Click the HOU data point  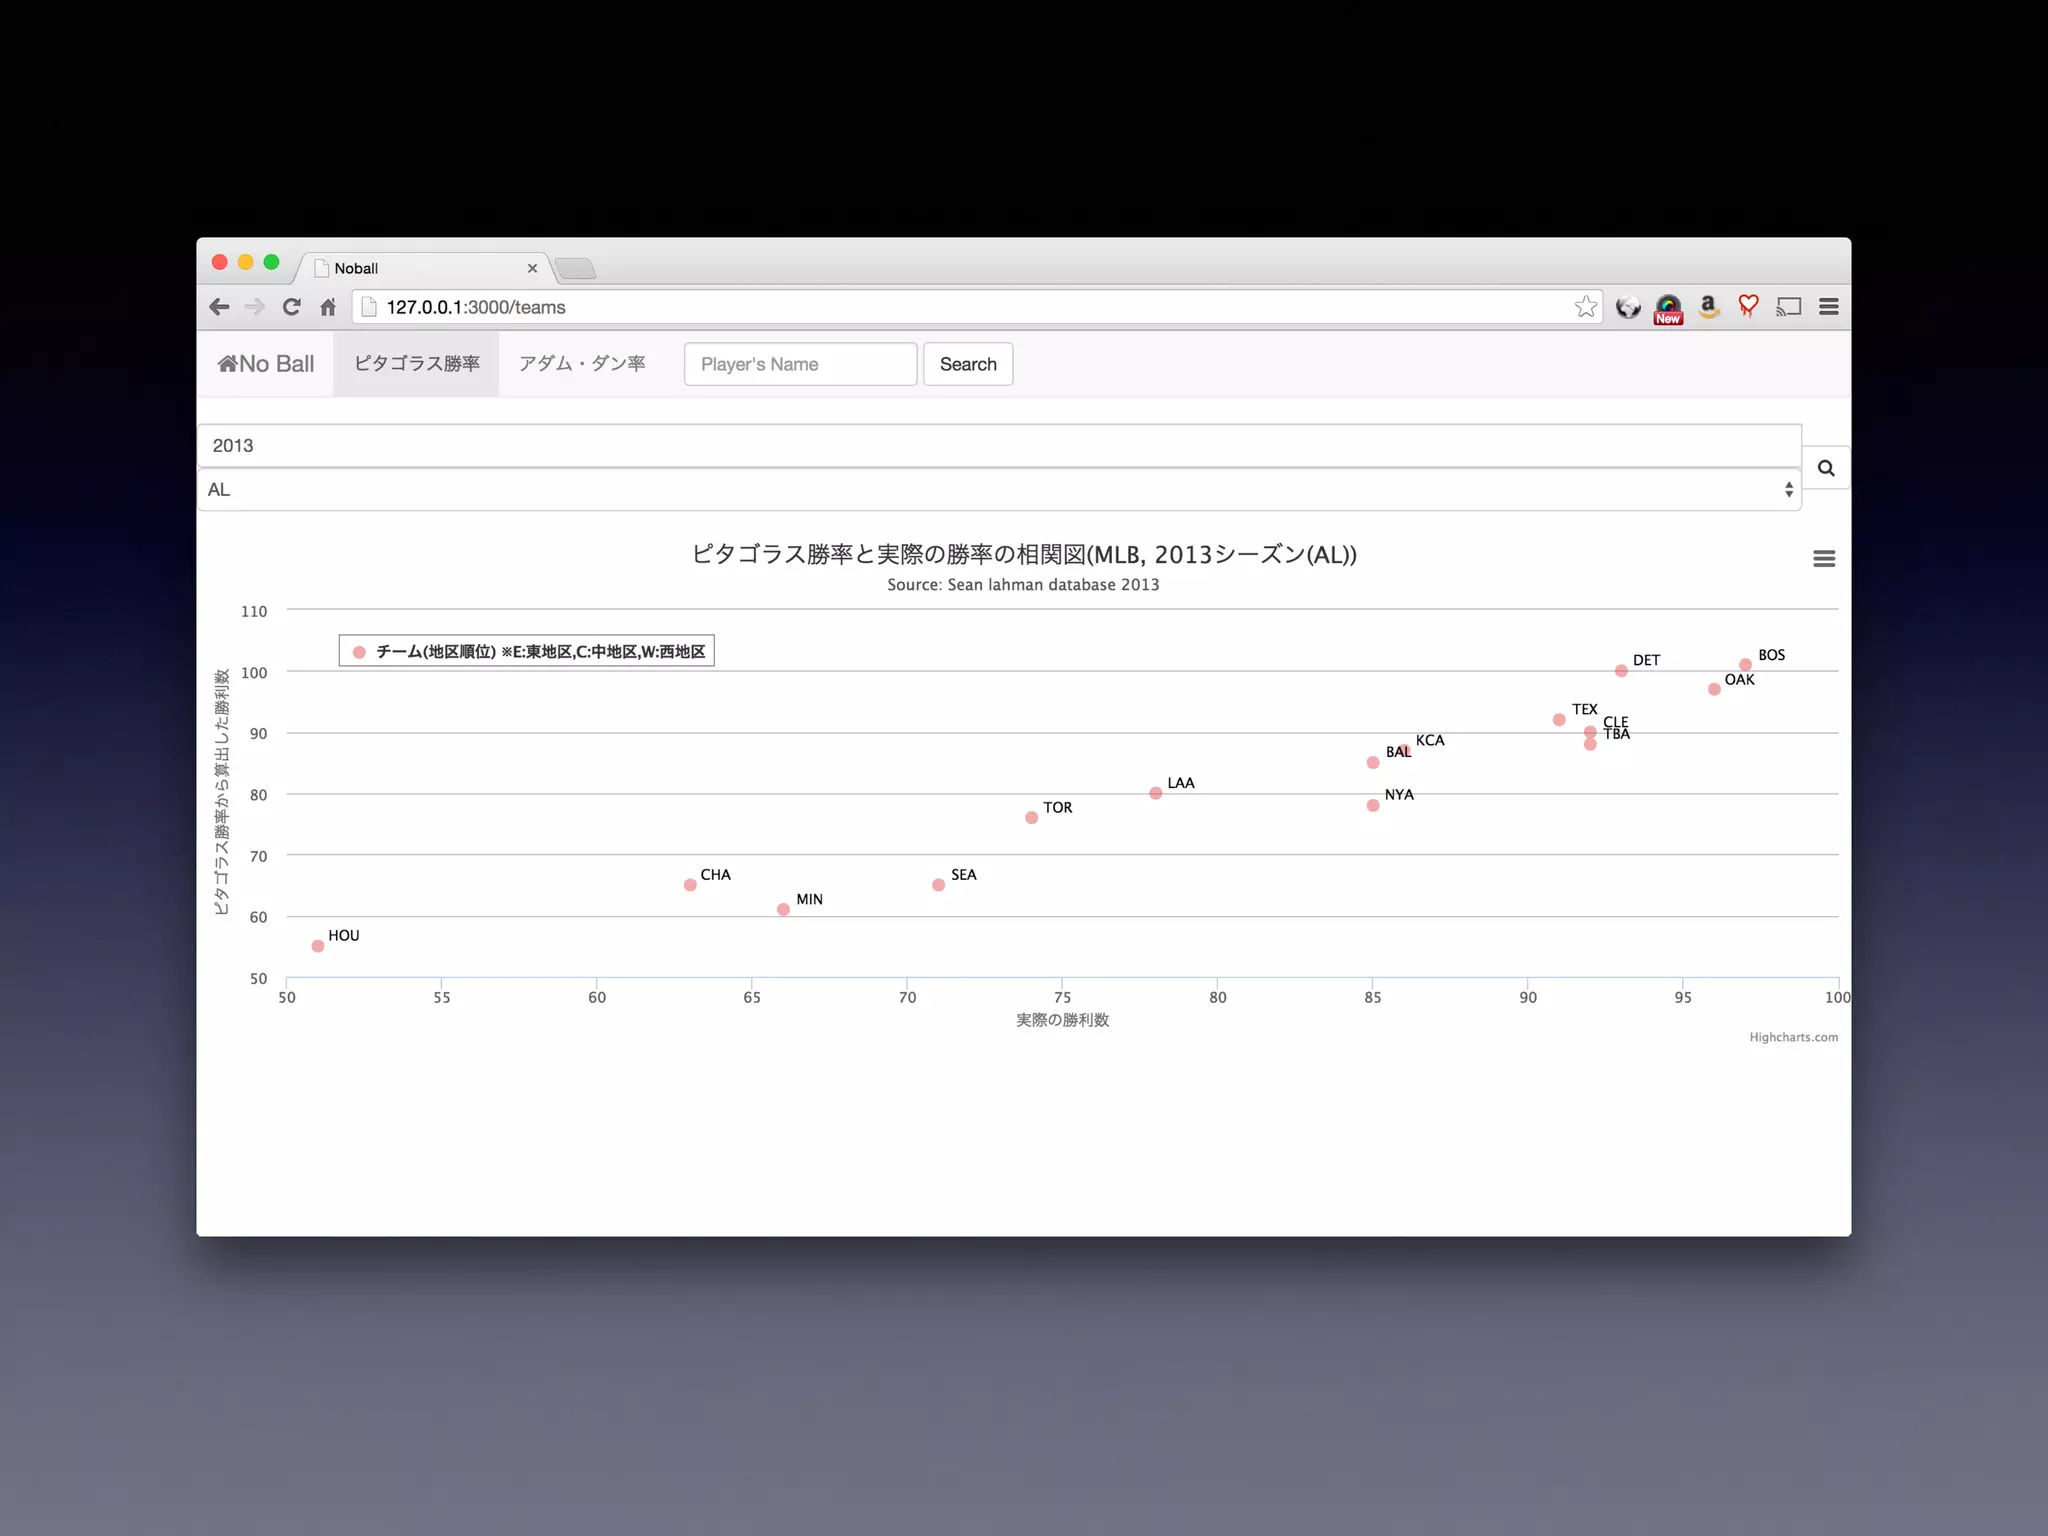318,946
